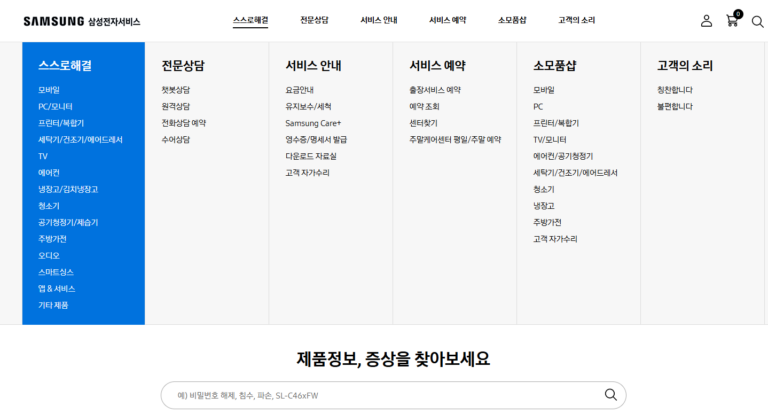Open 에어컨/공기청정기 under 소모품샵
Image resolution: width=768 pixels, height=414 pixels.
click(563, 156)
